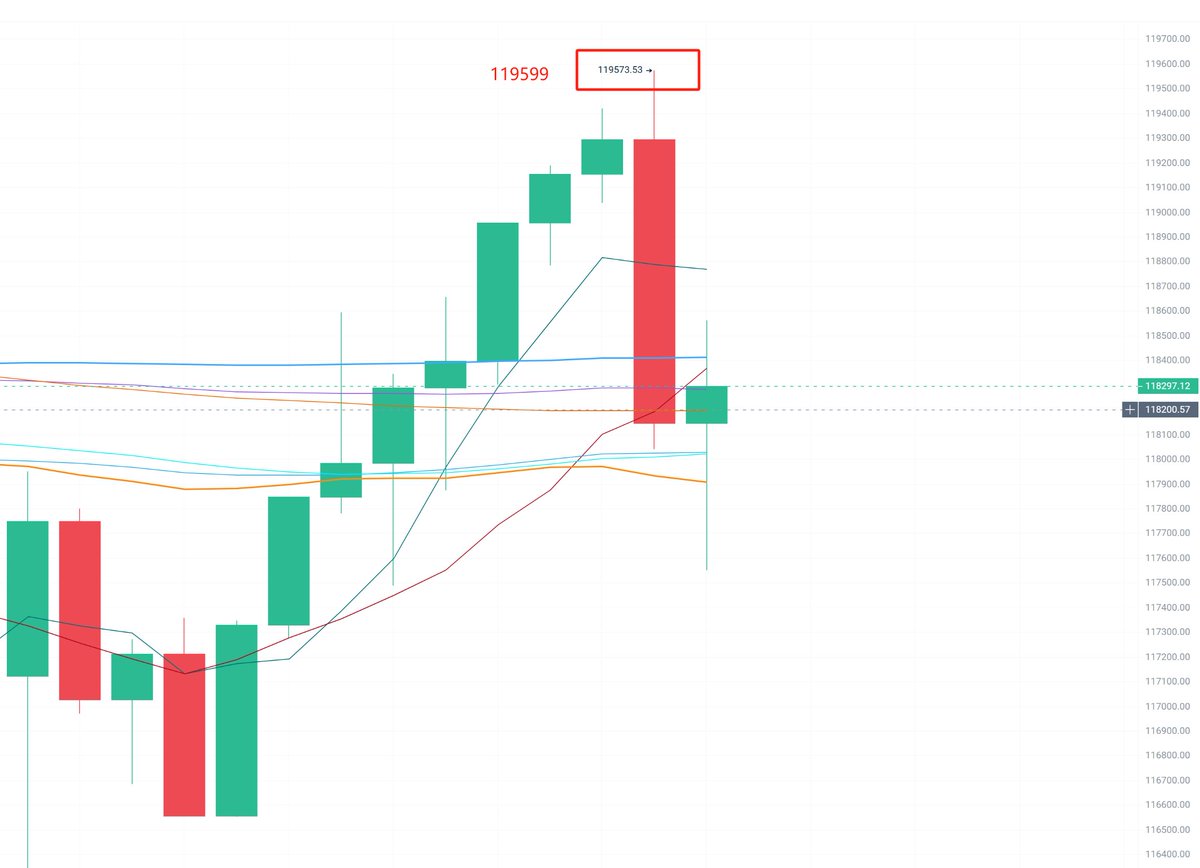Click the 118000.00 price axis label

point(1167,459)
